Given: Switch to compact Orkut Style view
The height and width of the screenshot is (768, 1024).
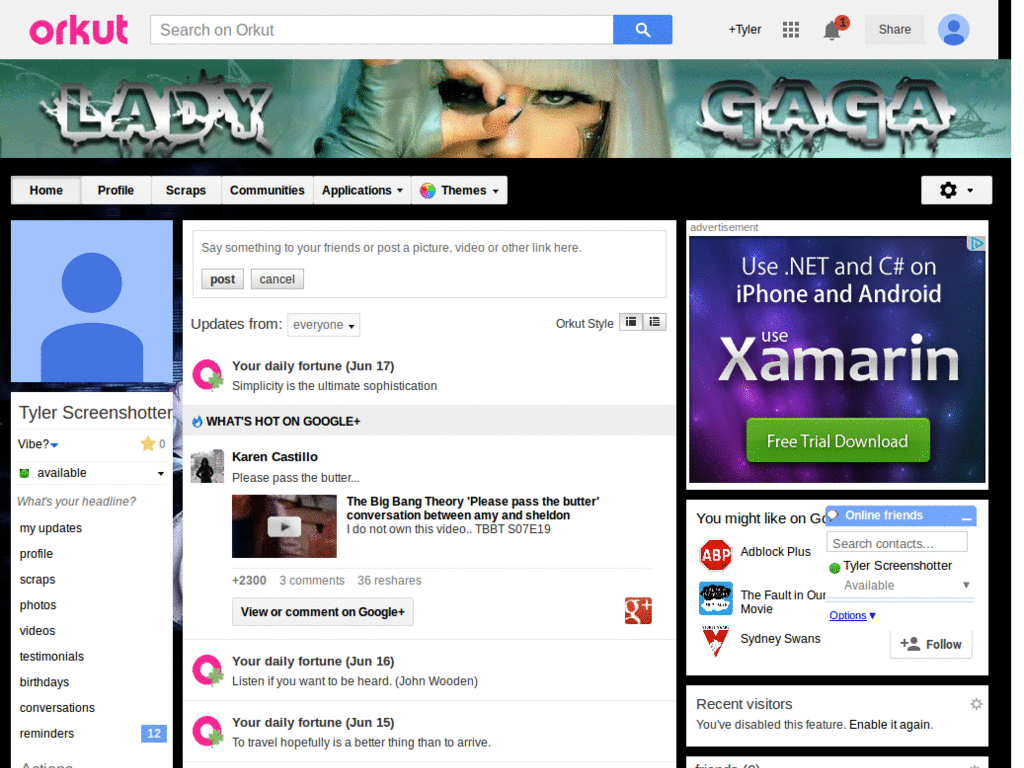Looking at the screenshot, I should 631,322.
